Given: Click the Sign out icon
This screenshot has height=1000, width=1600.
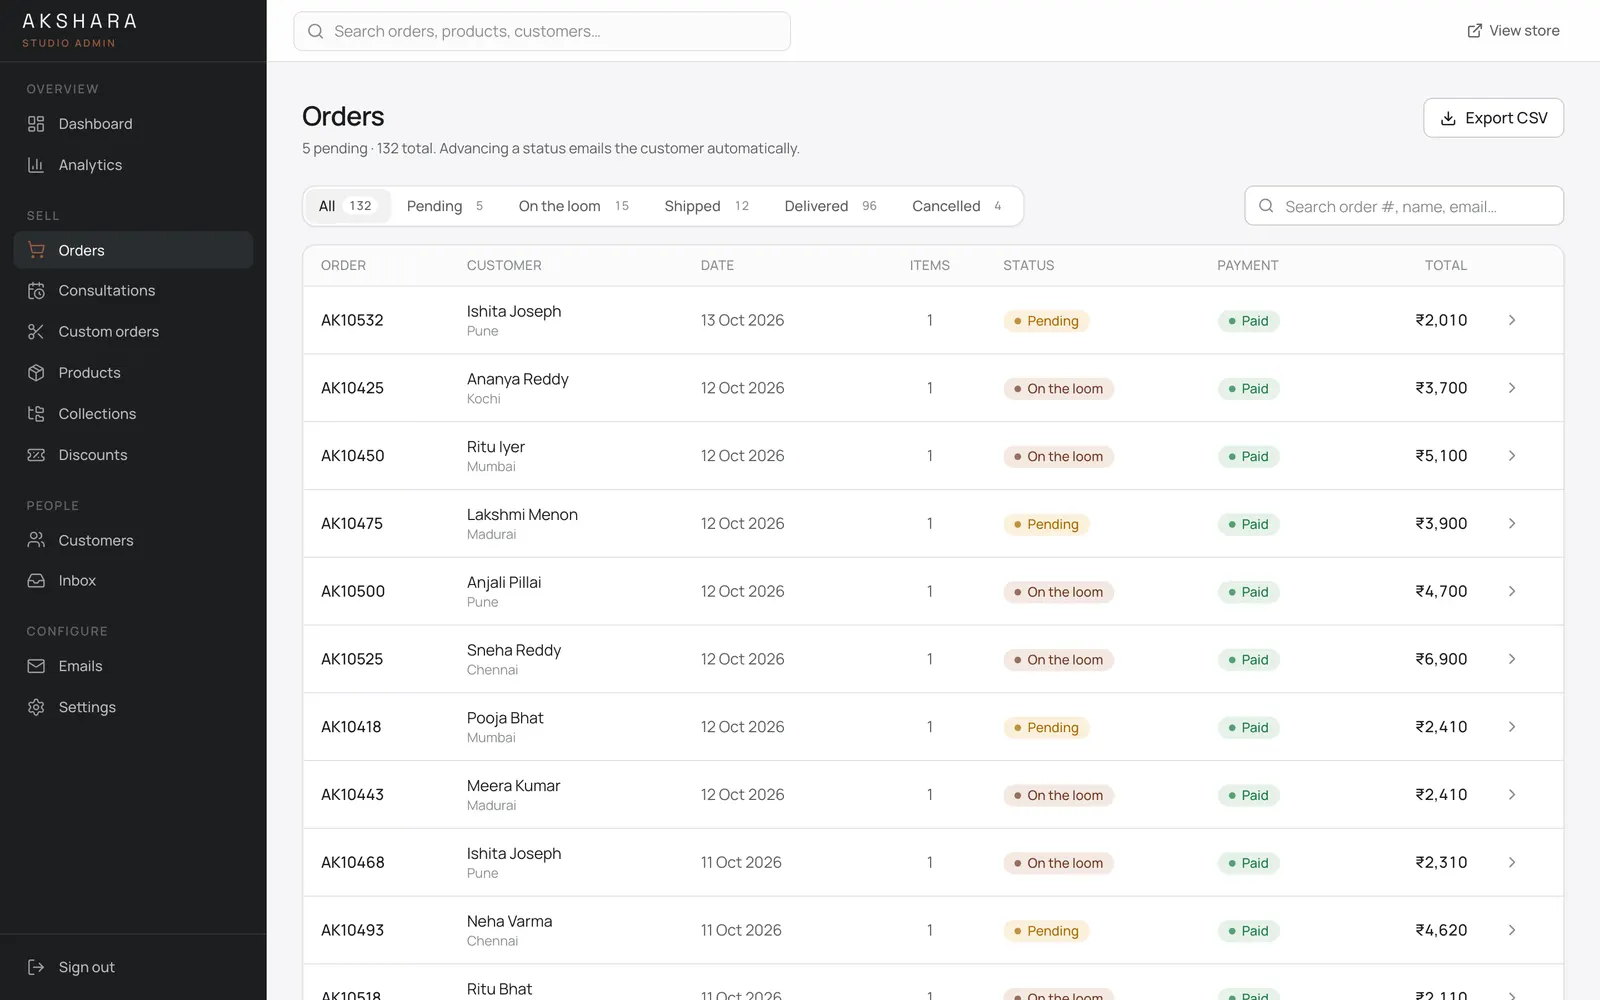Looking at the screenshot, I should click(x=36, y=967).
